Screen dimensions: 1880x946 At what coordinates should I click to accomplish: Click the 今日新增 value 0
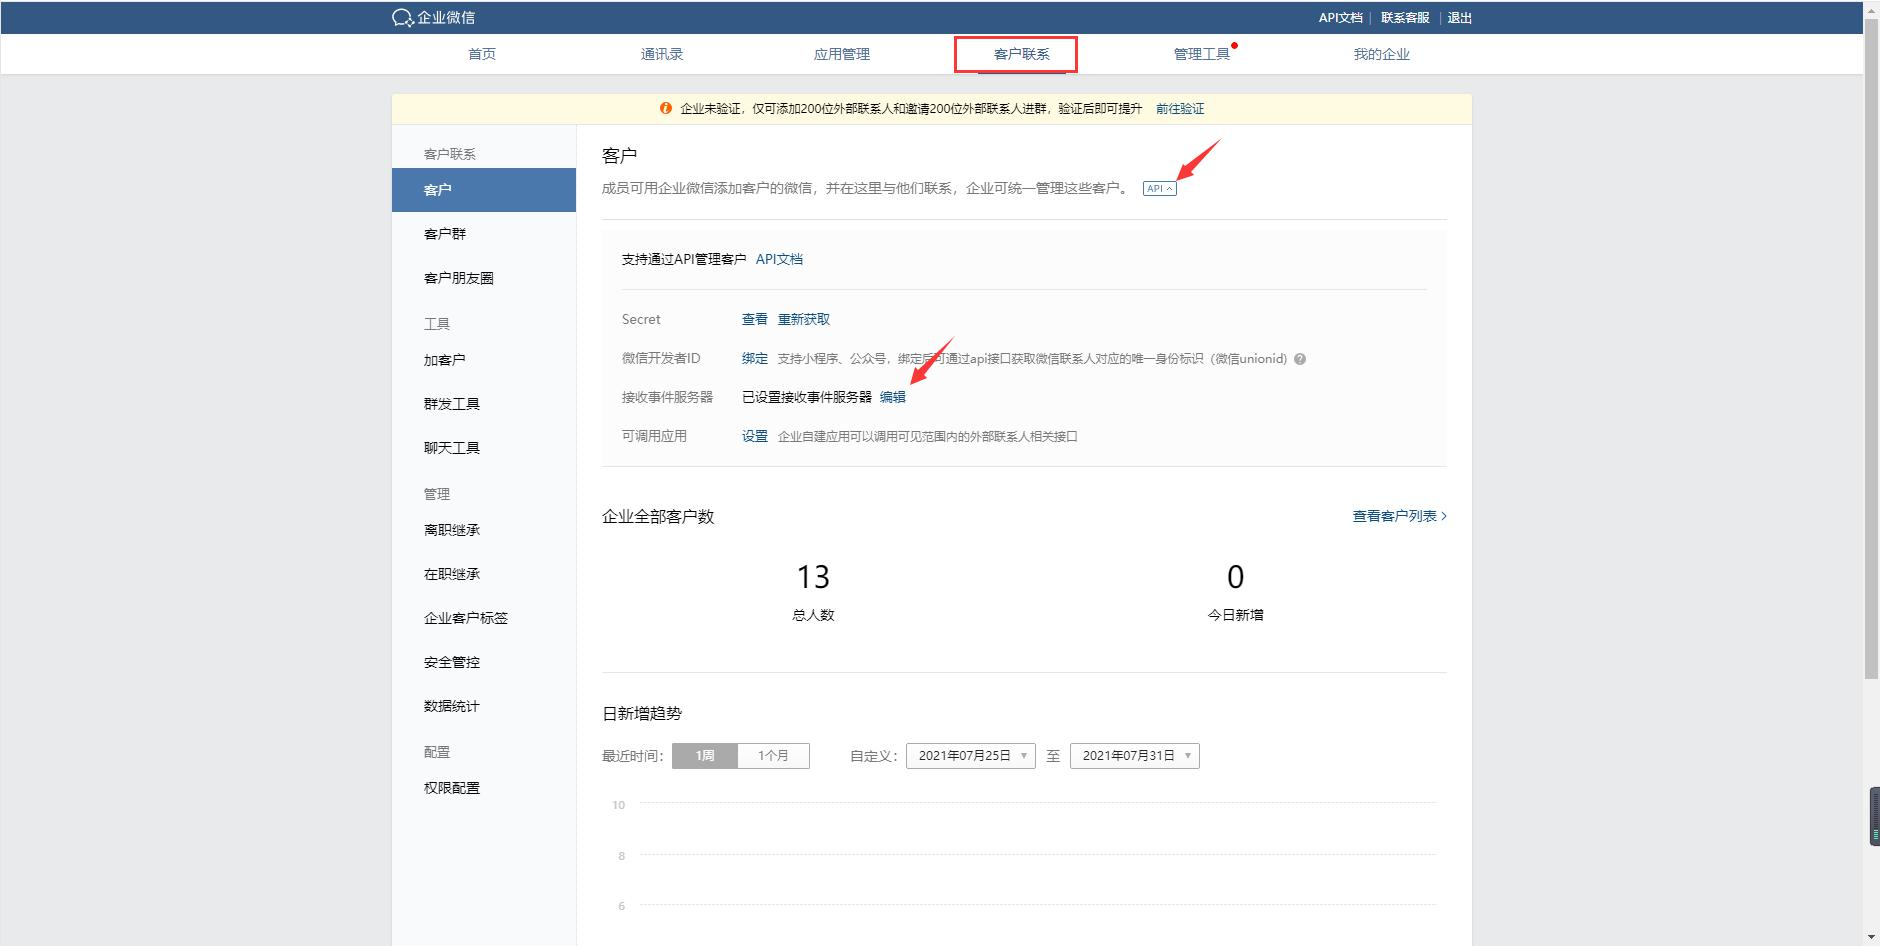coord(1235,577)
